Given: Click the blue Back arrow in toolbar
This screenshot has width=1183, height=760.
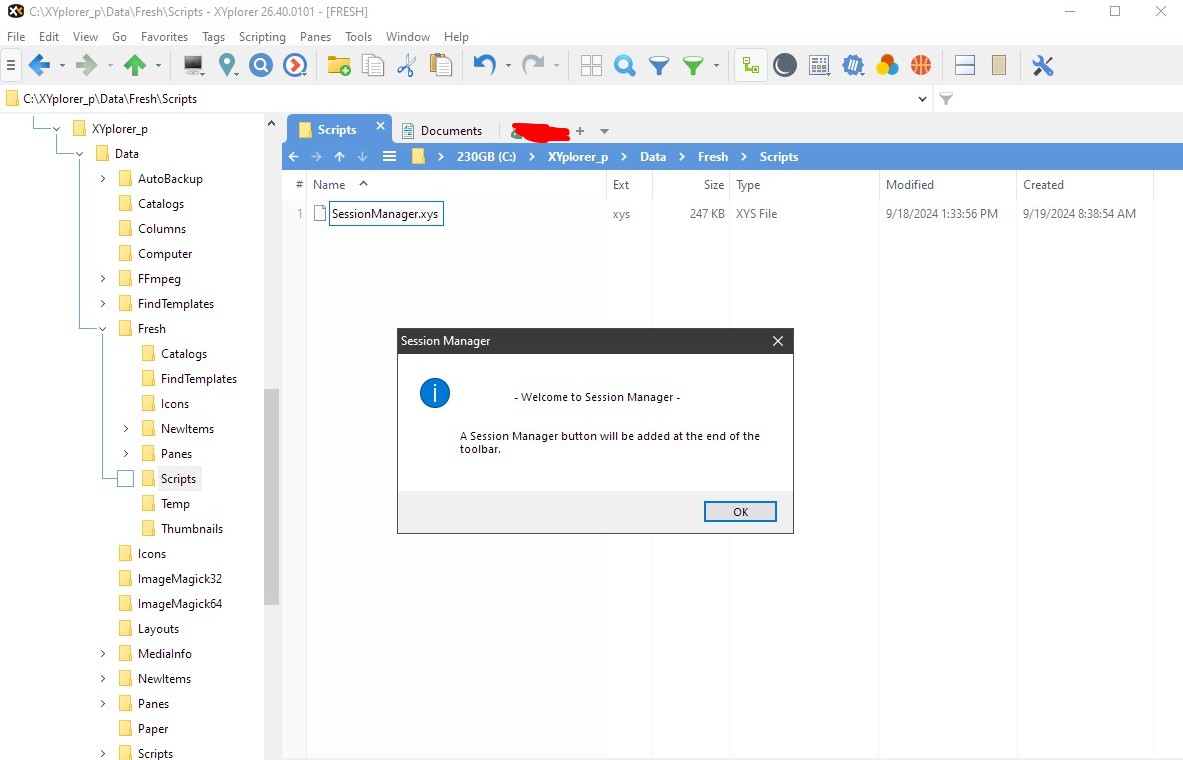Looking at the screenshot, I should [39, 66].
